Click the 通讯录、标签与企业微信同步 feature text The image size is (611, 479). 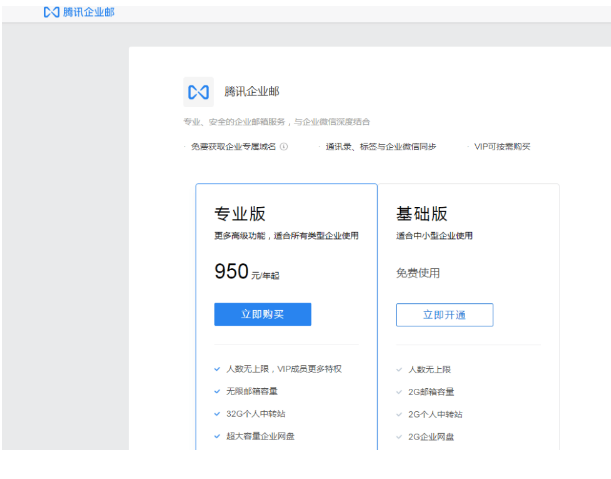click(x=380, y=146)
